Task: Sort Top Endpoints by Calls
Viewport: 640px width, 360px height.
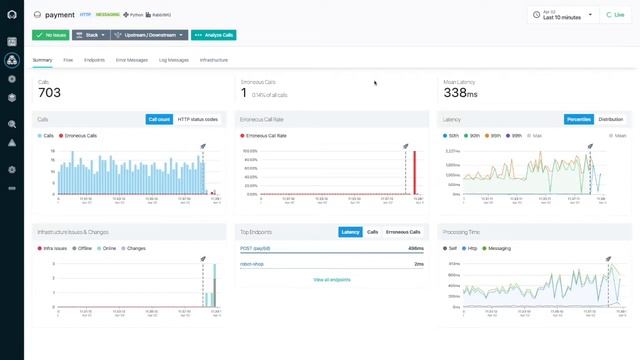Action: tap(372, 232)
